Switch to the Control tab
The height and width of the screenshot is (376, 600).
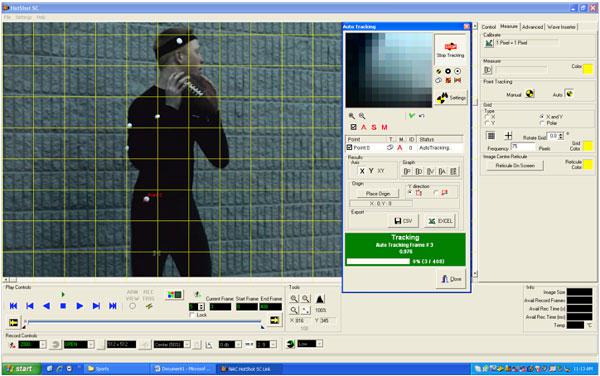click(x=489, y=27)
